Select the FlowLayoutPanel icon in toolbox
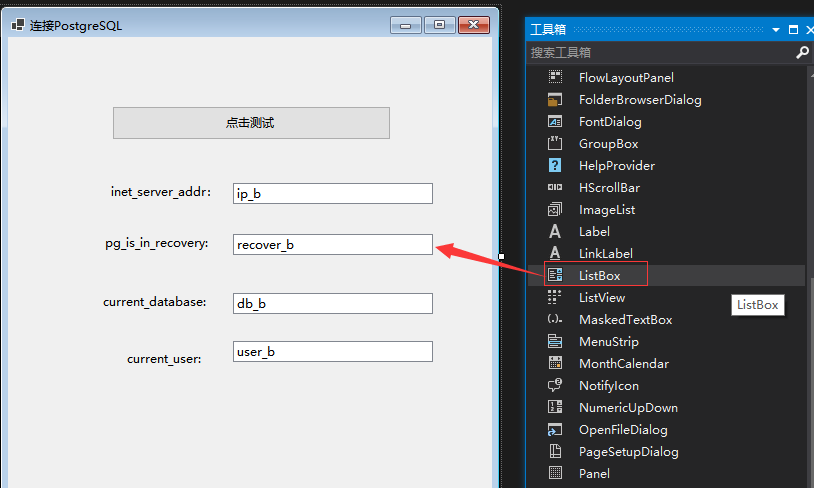 tap(555, 77)
